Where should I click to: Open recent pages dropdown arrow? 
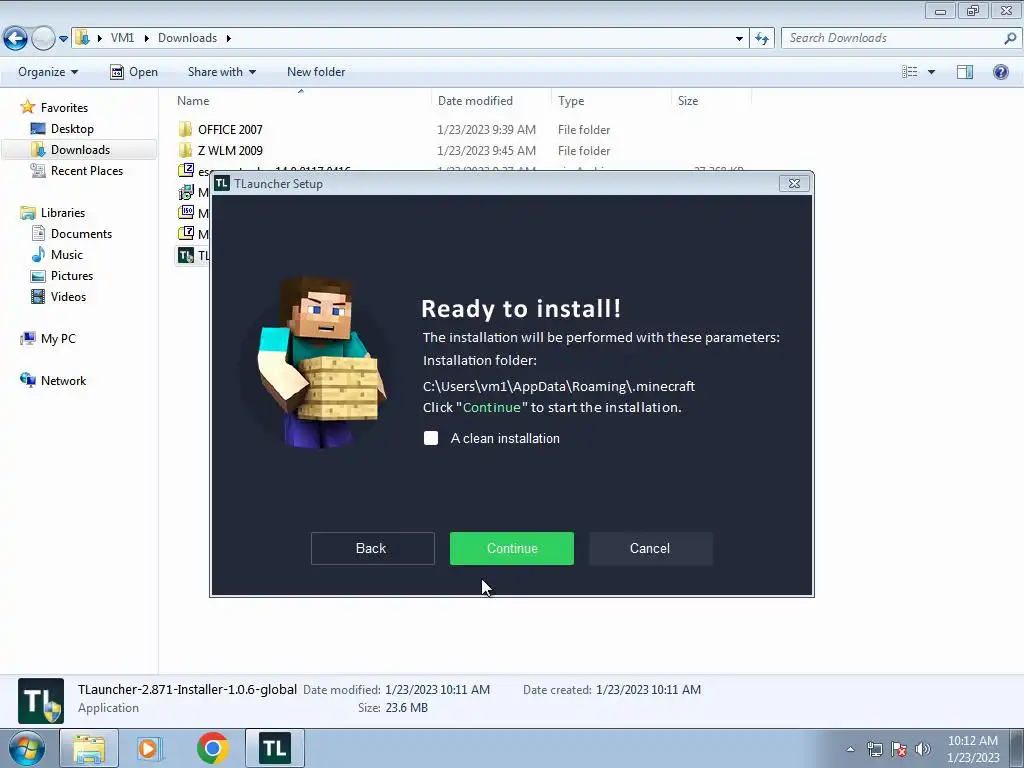pyautogui.click(x=63, y=39)
